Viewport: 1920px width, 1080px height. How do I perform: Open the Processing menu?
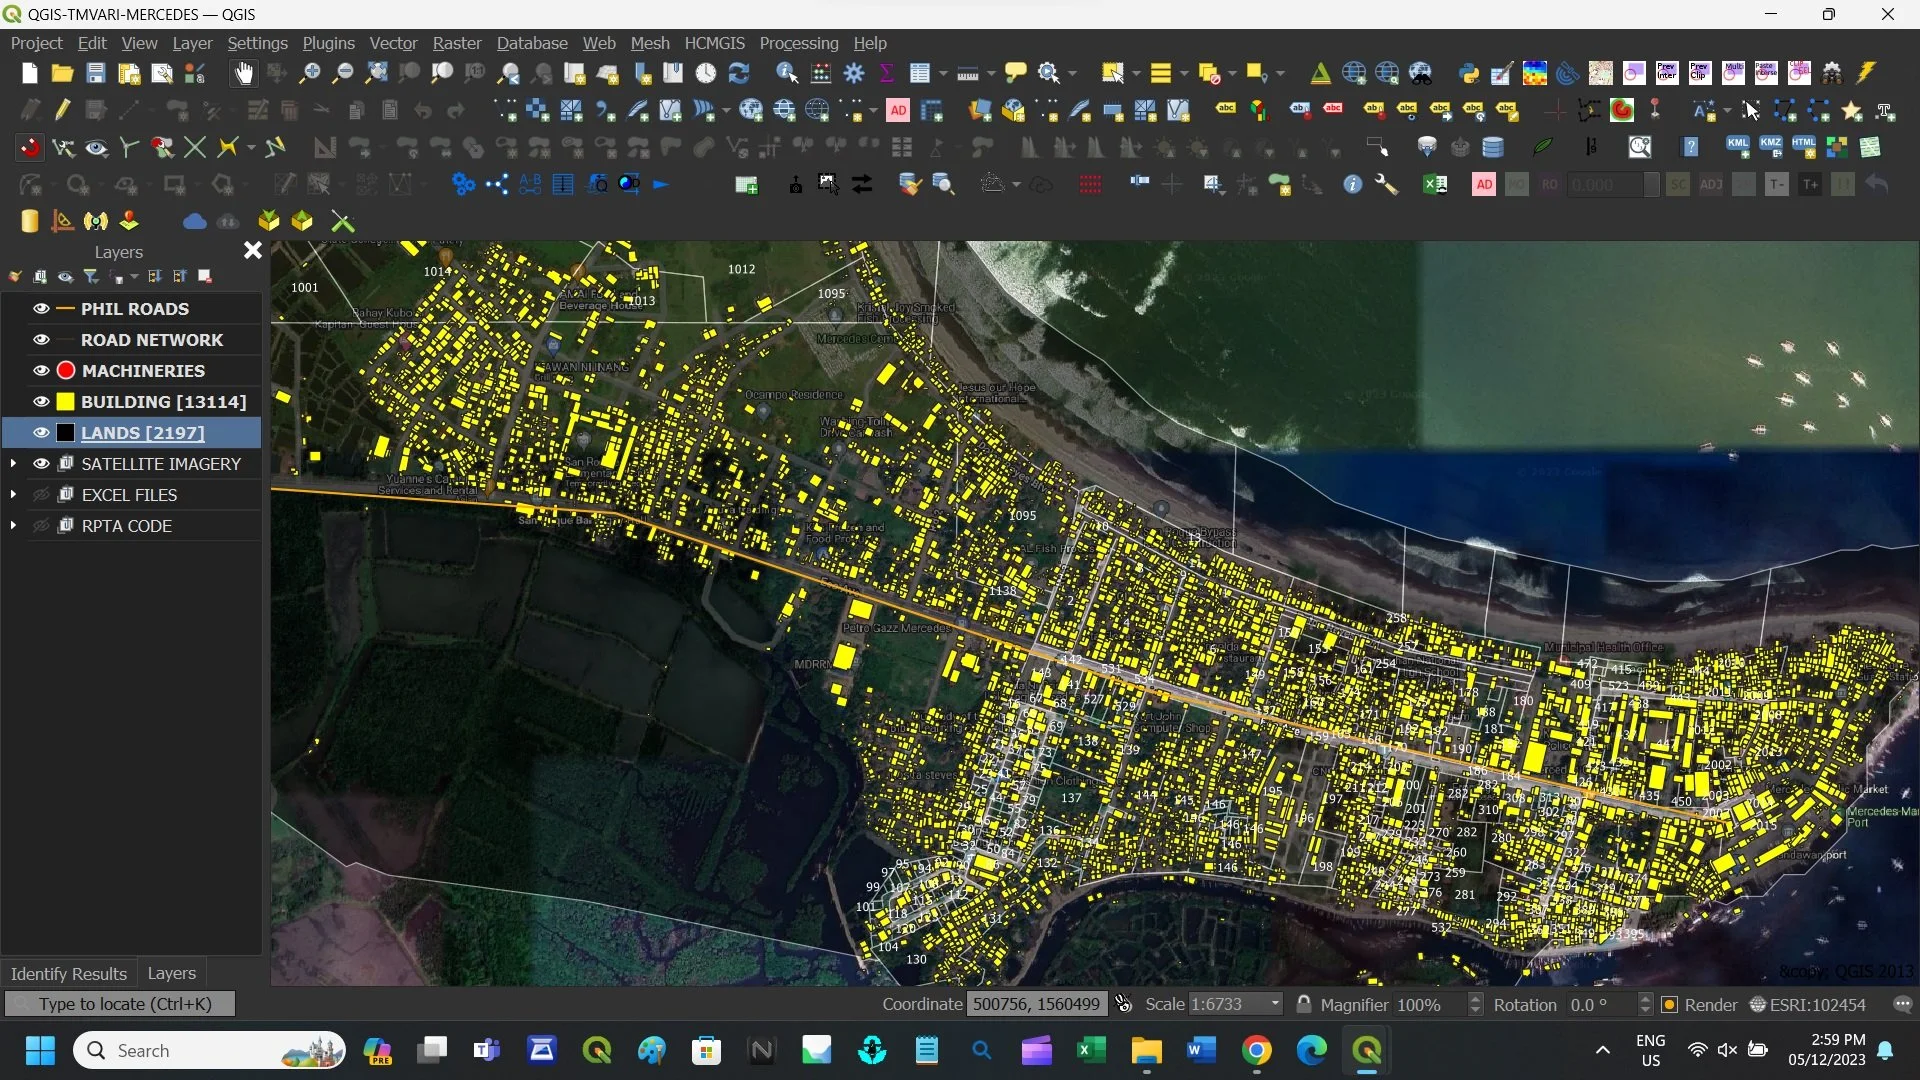click(798, 43)
